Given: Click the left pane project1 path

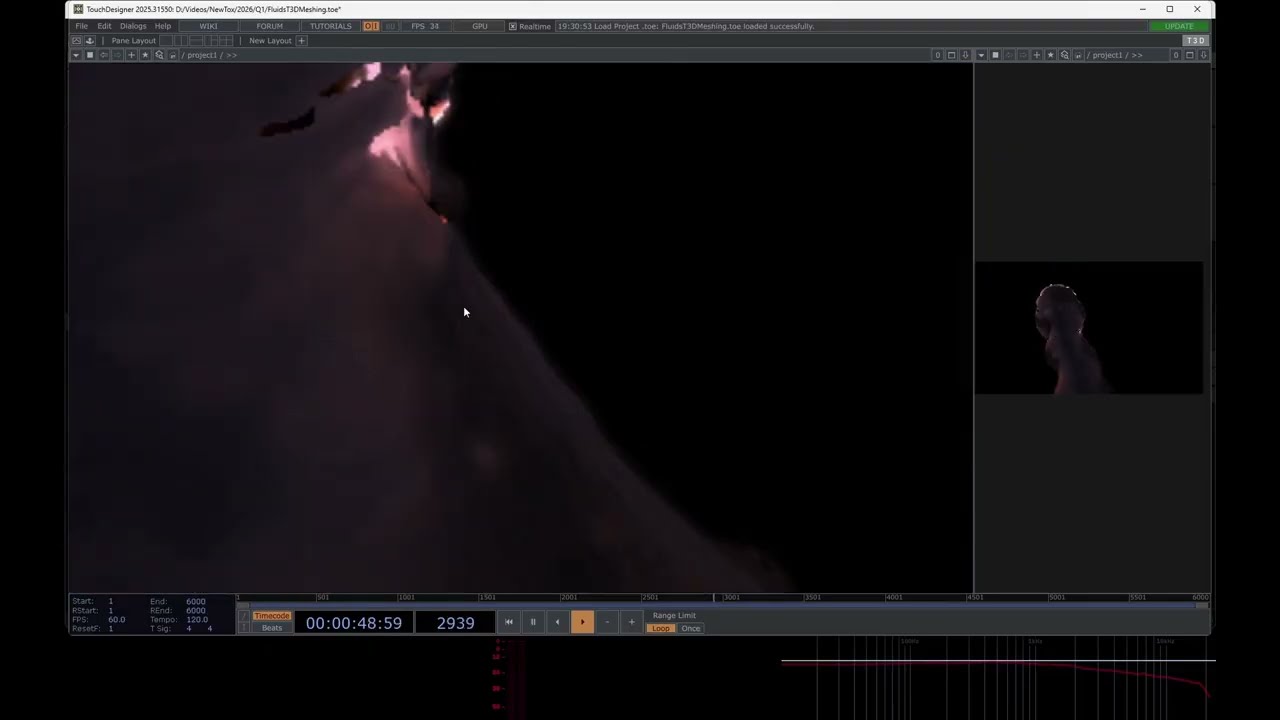Looking at the screenshot, I should click(x=203, y=55).
